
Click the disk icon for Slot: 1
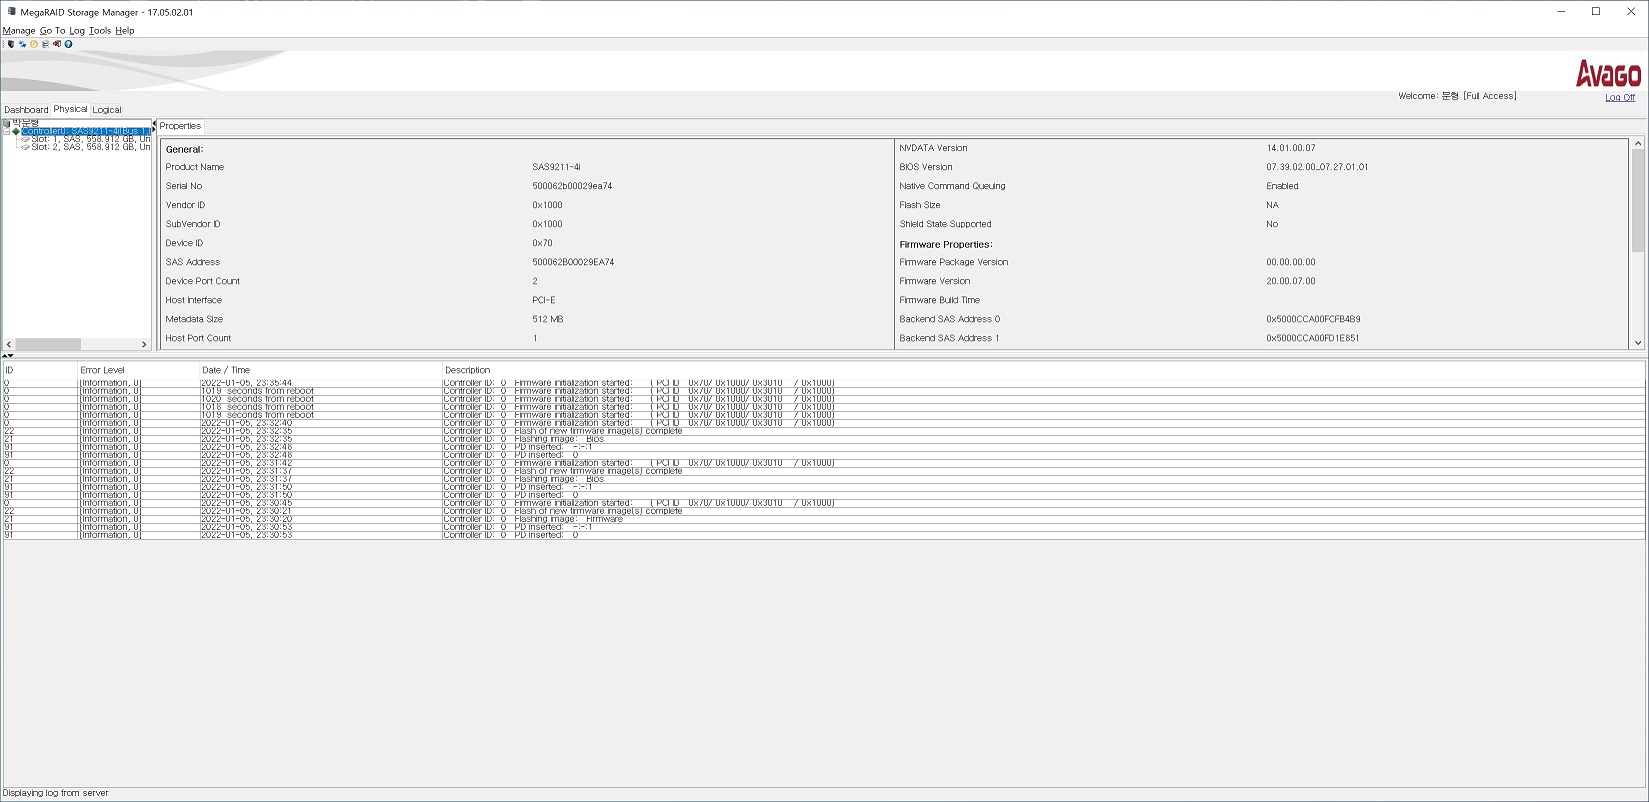point(25,139)
